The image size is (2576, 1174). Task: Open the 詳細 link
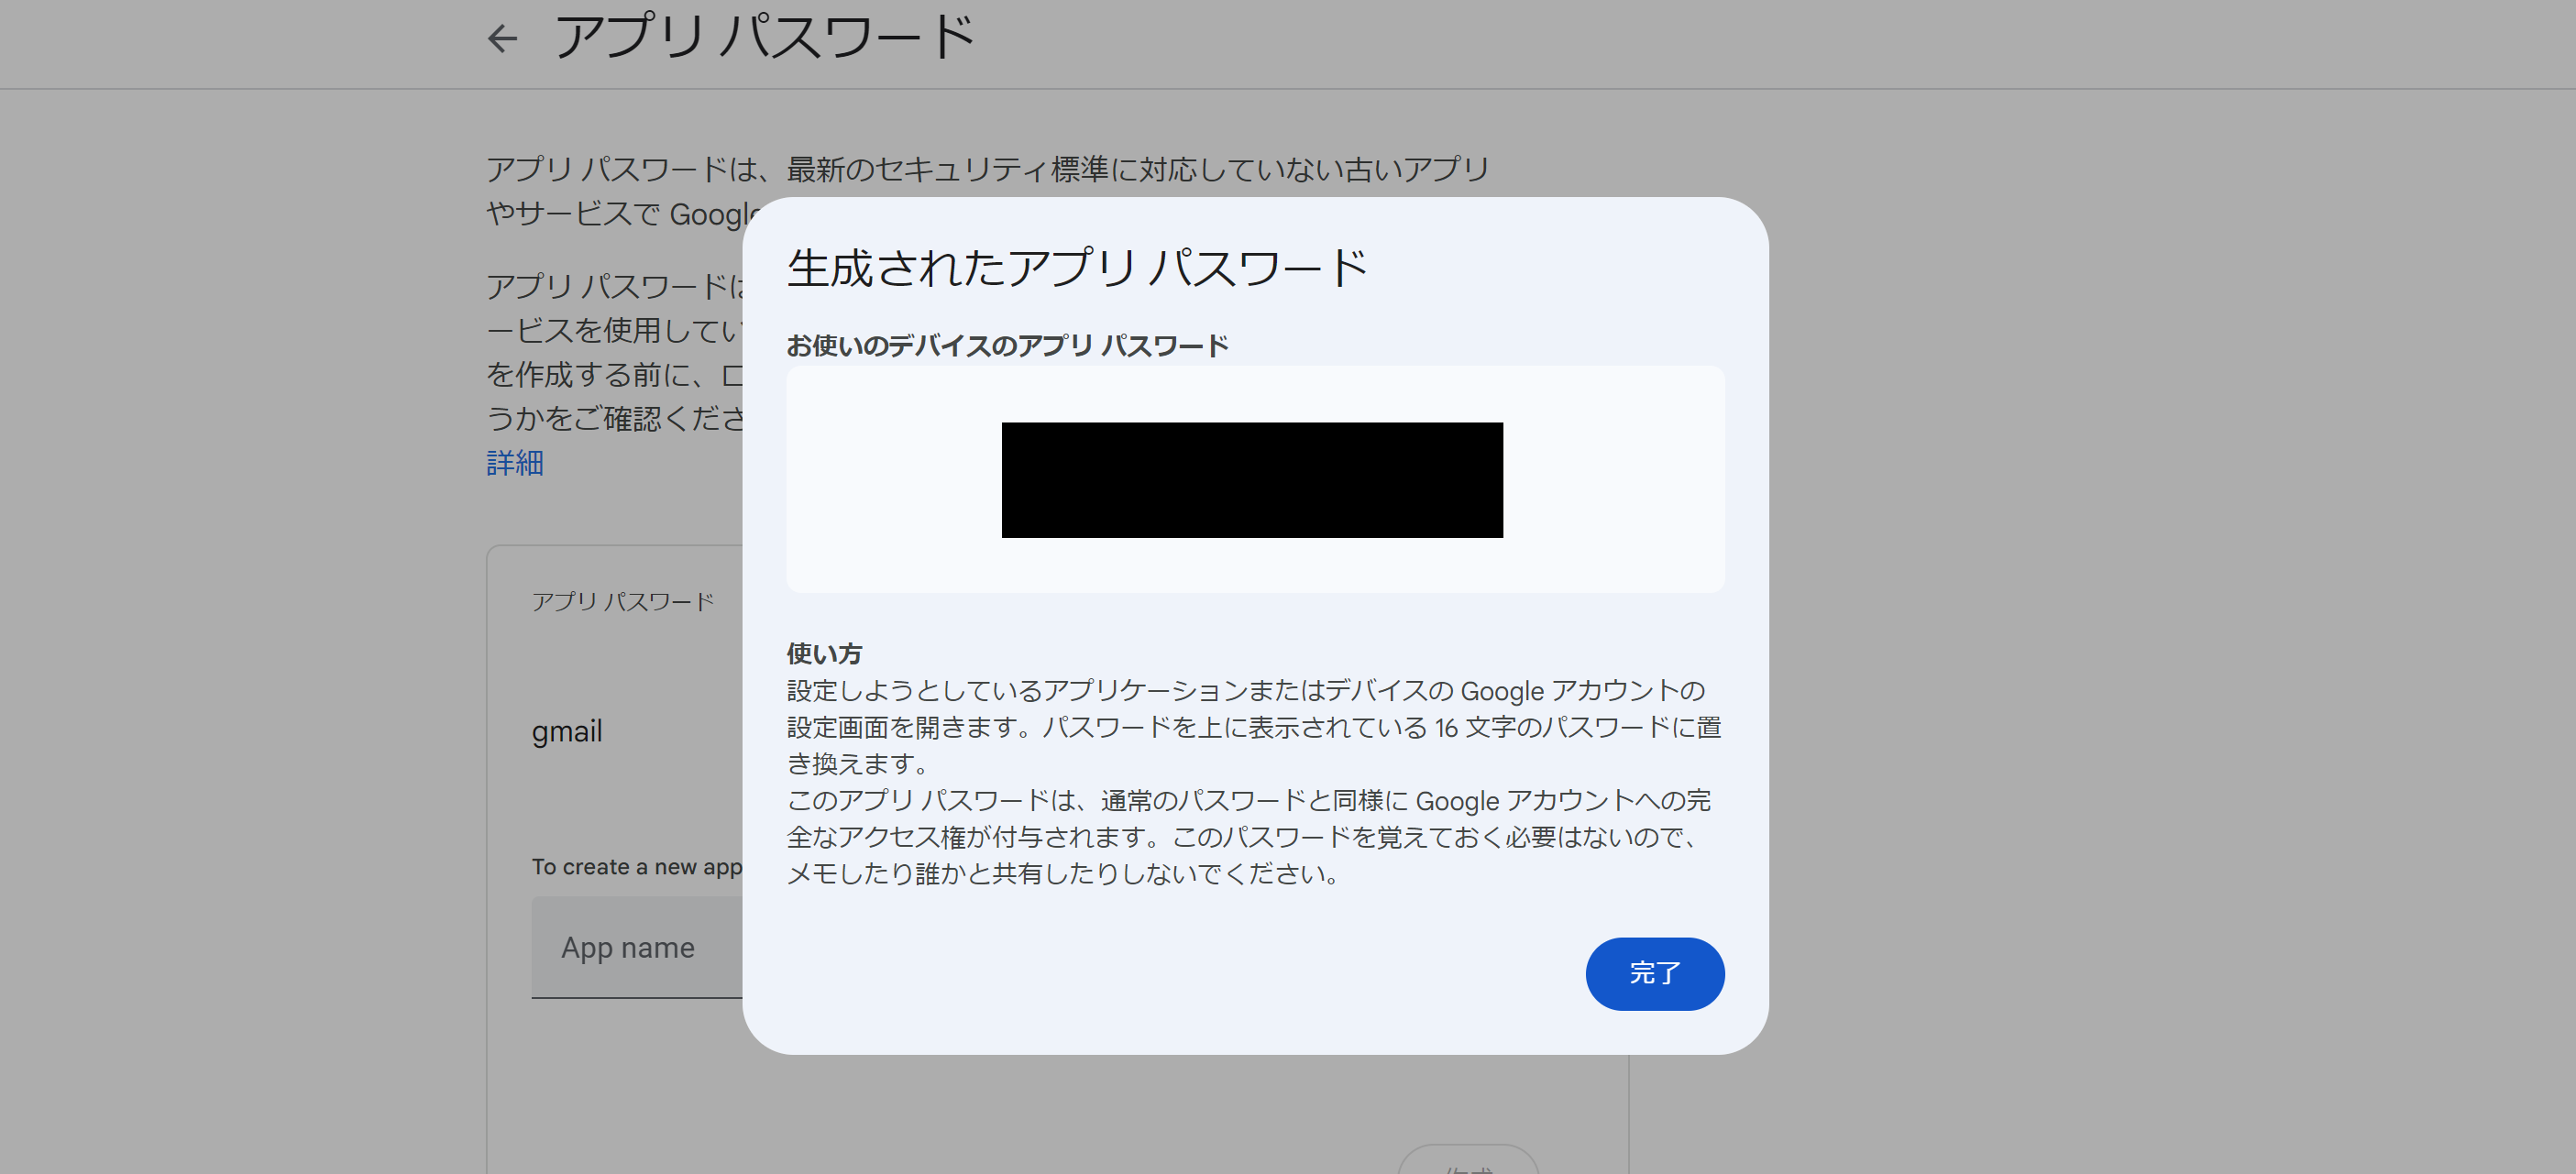pyautogui.click(x=514, y=463)
